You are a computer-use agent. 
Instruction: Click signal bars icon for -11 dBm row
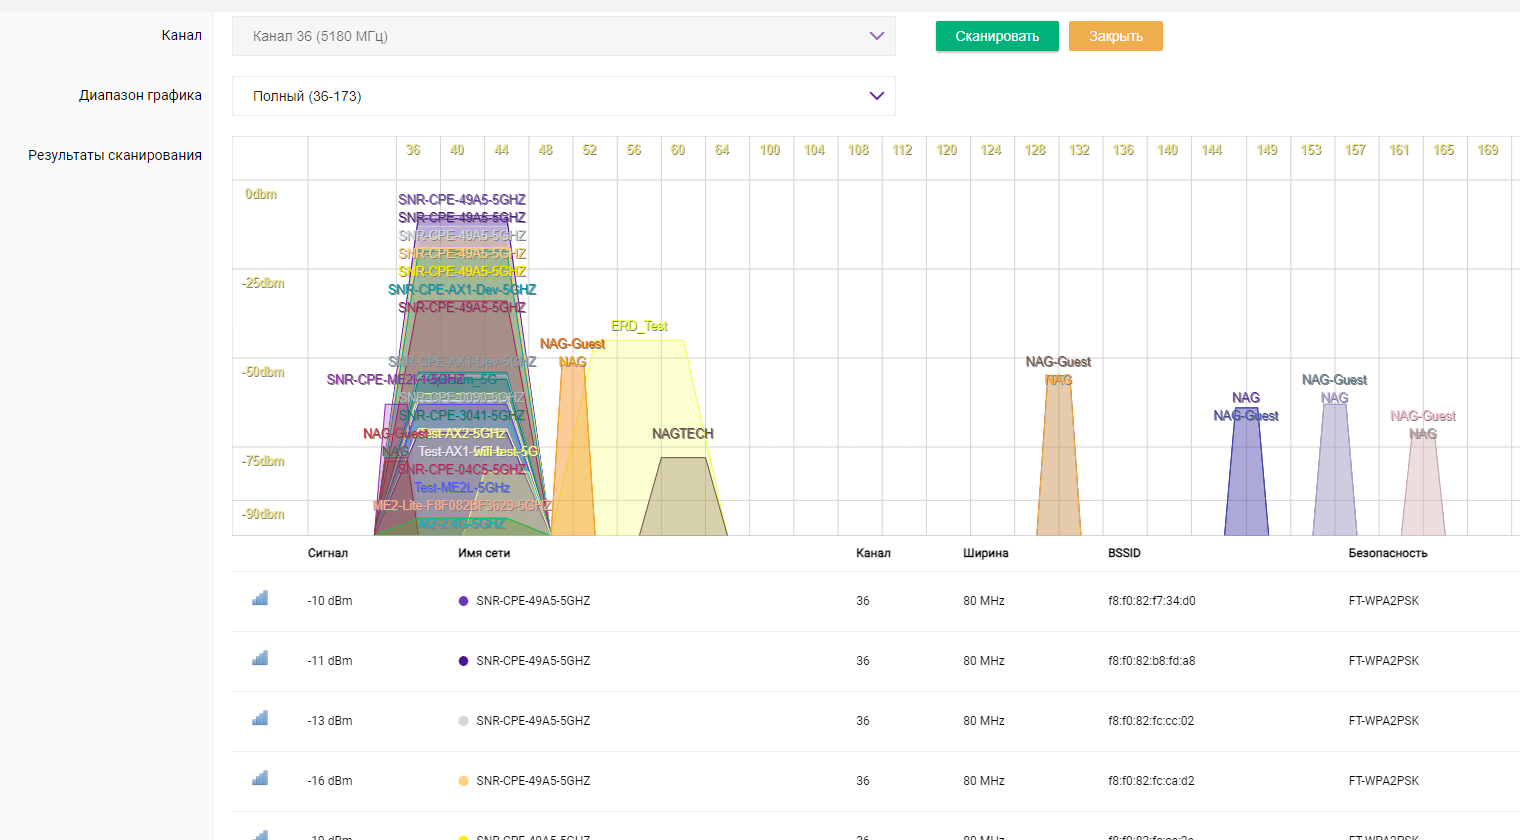click(260, 658)
